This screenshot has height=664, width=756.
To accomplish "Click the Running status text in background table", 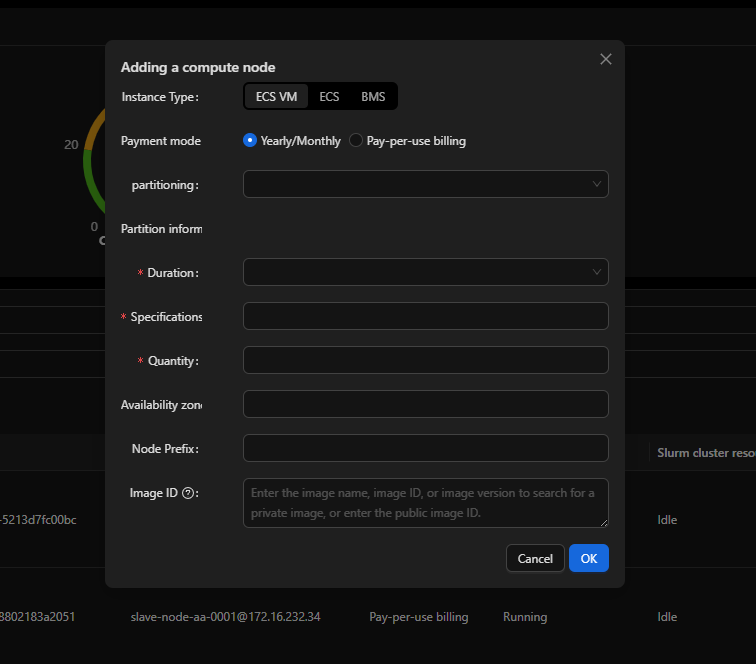I will [525, 617].
